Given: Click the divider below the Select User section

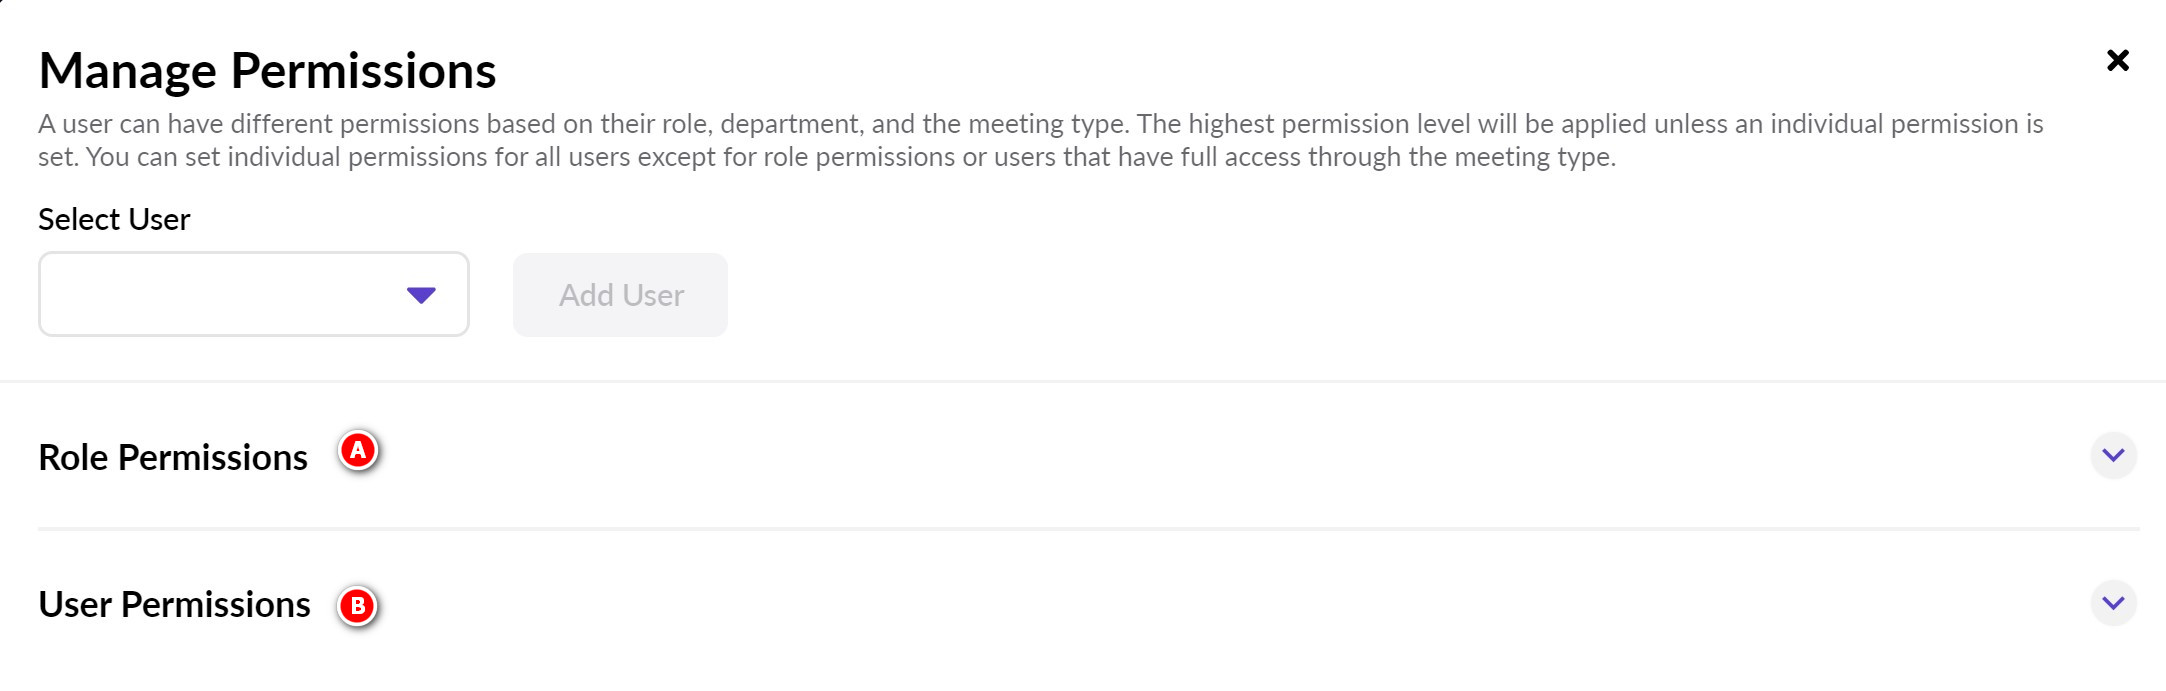Looking at the screenshot, I should [x=1083, y=381].
